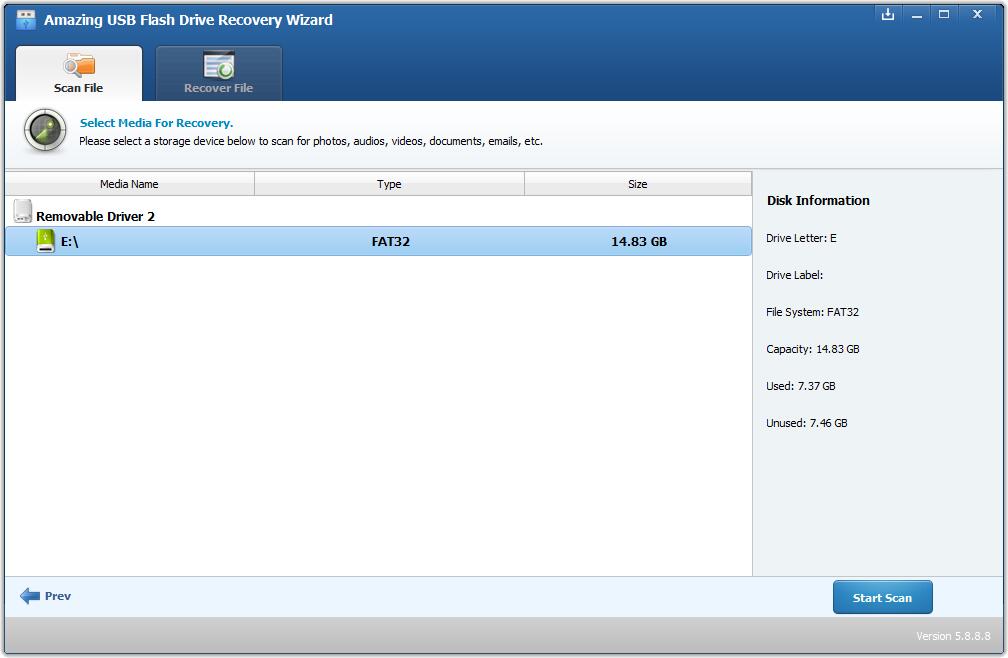
Task: Click the USB app logo in title bar
Action: (27, 20)
